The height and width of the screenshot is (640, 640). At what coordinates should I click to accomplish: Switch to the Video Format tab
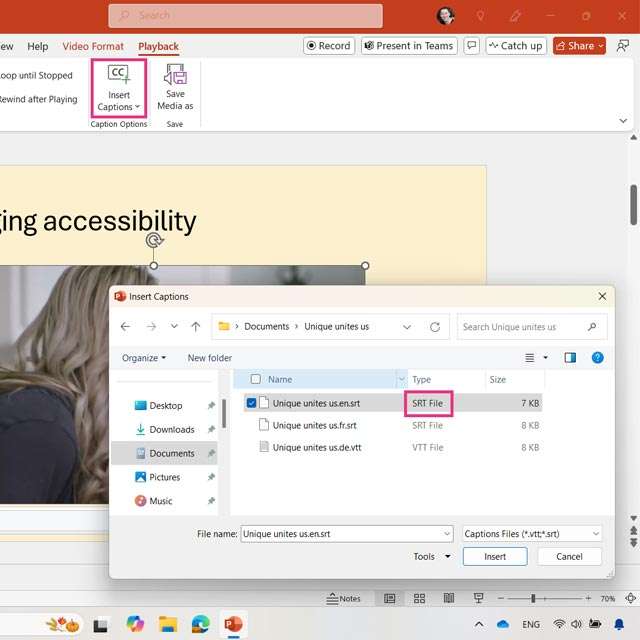point(93,46)
